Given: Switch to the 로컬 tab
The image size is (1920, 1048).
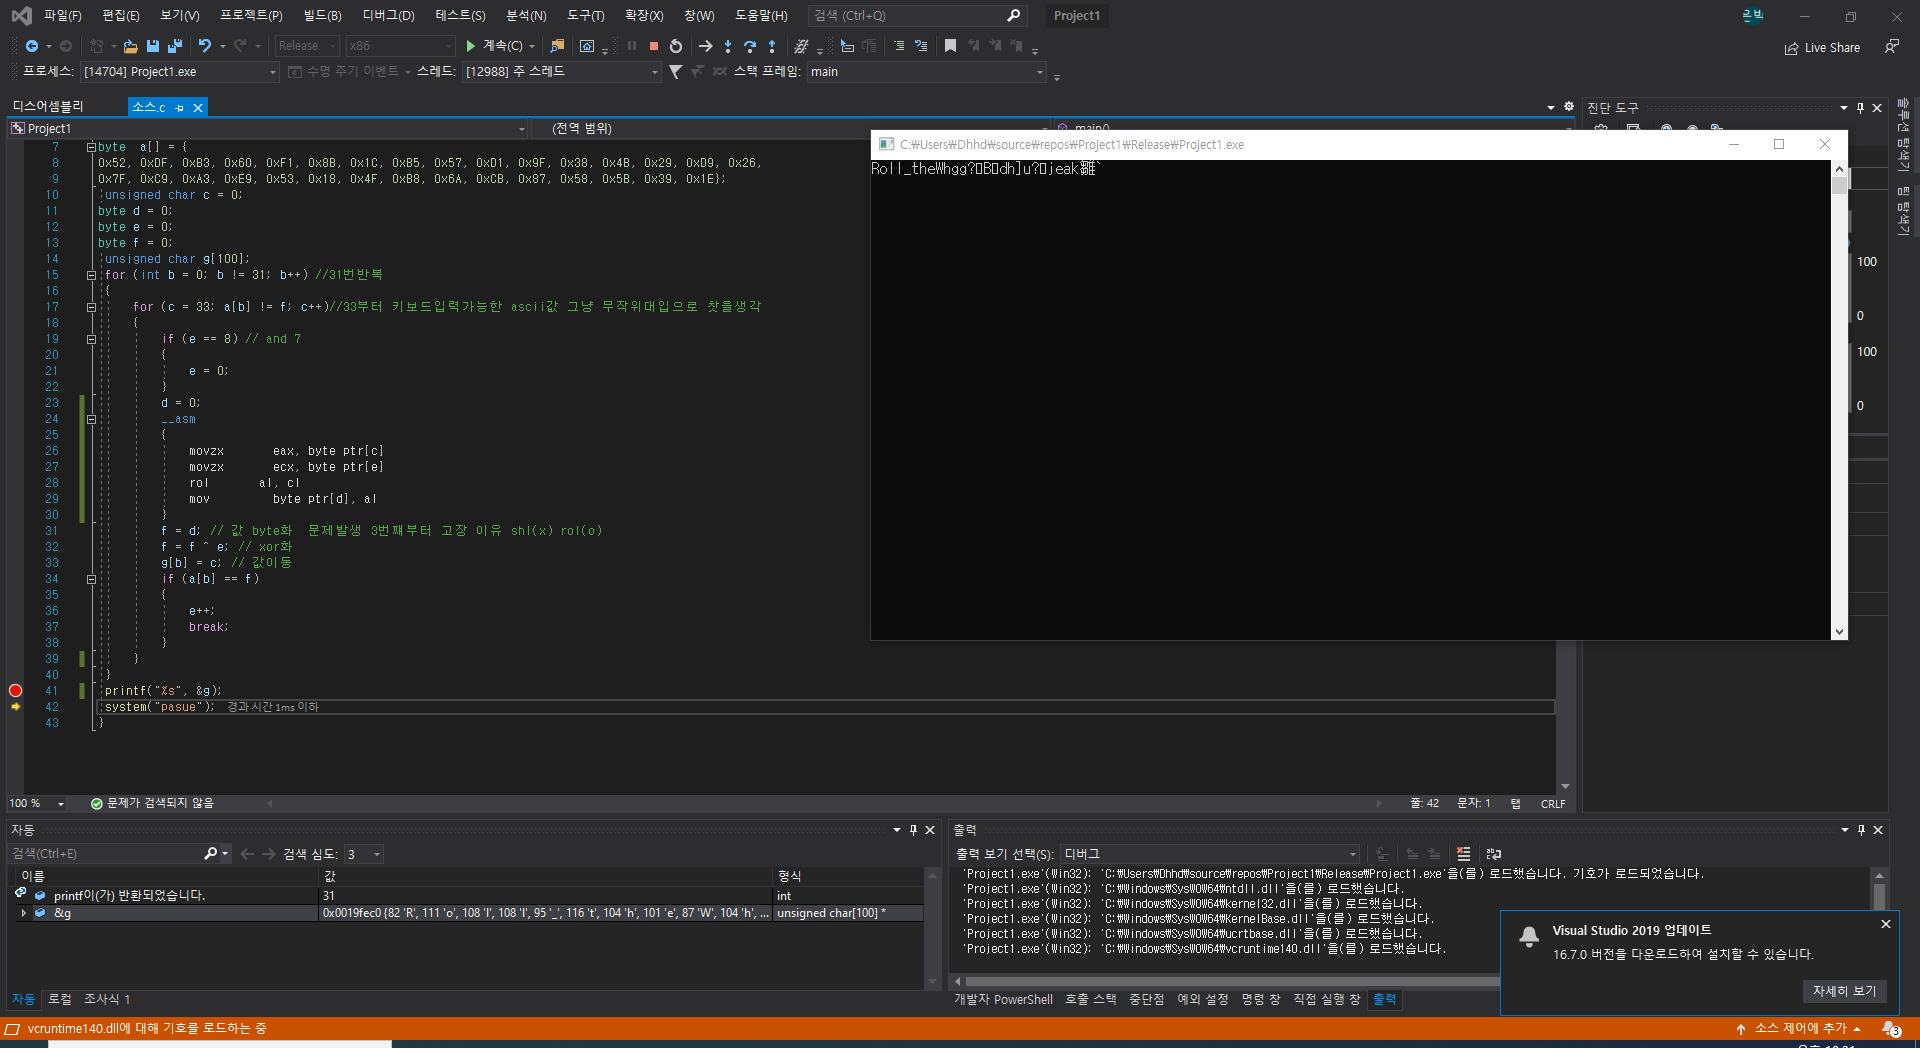Looking at the screenshot, I should click(x=60, y=999).
